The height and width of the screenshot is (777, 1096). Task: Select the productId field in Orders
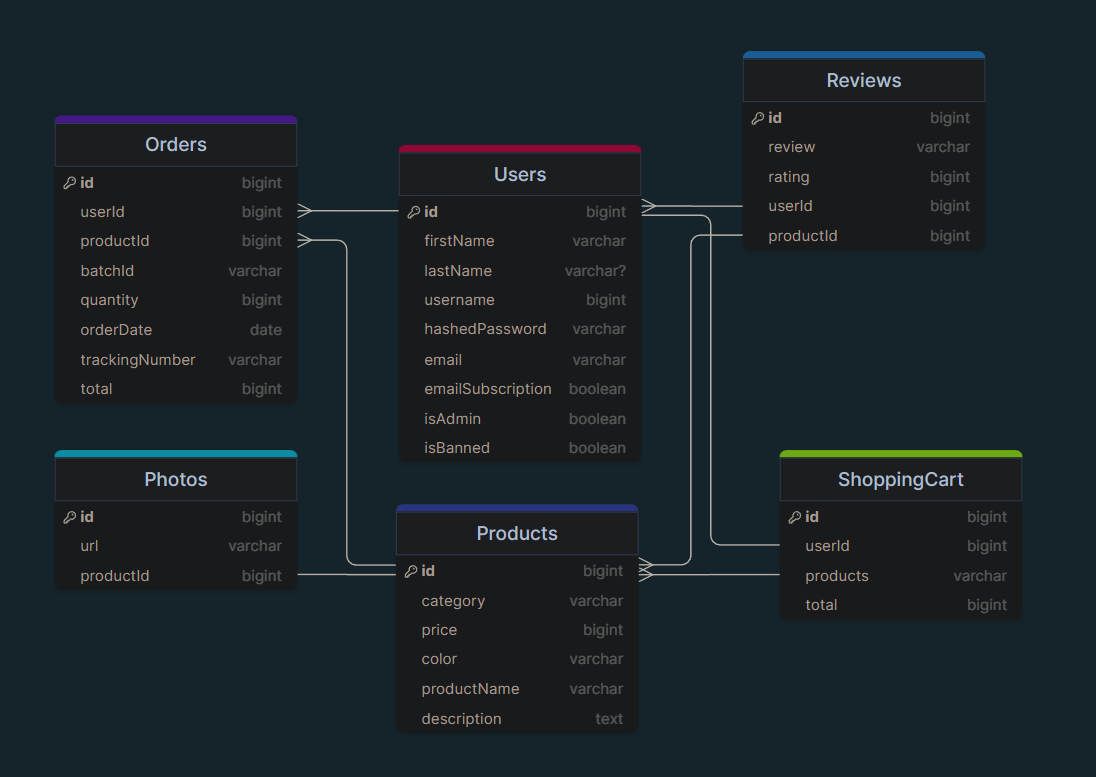point(176,241)
